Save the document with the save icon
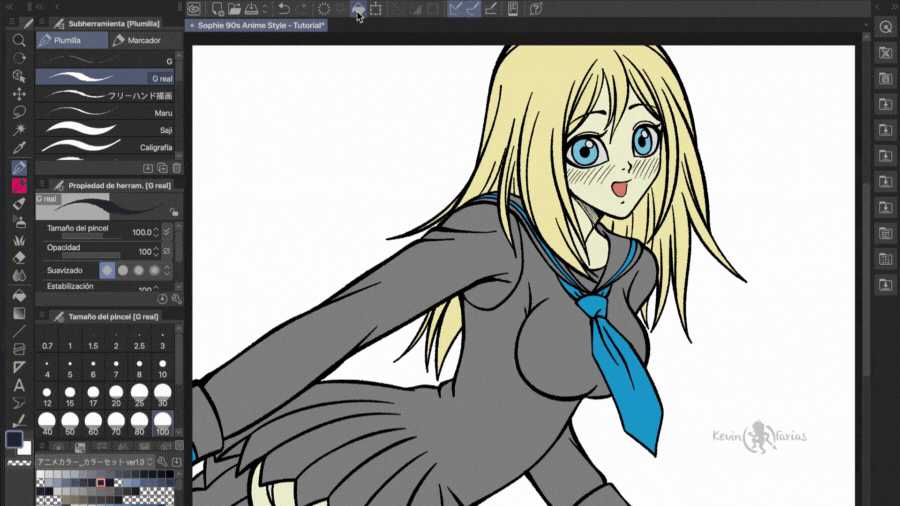Viewport: 900px width, 506px height. pyautogui.click(x=251, y=9)
